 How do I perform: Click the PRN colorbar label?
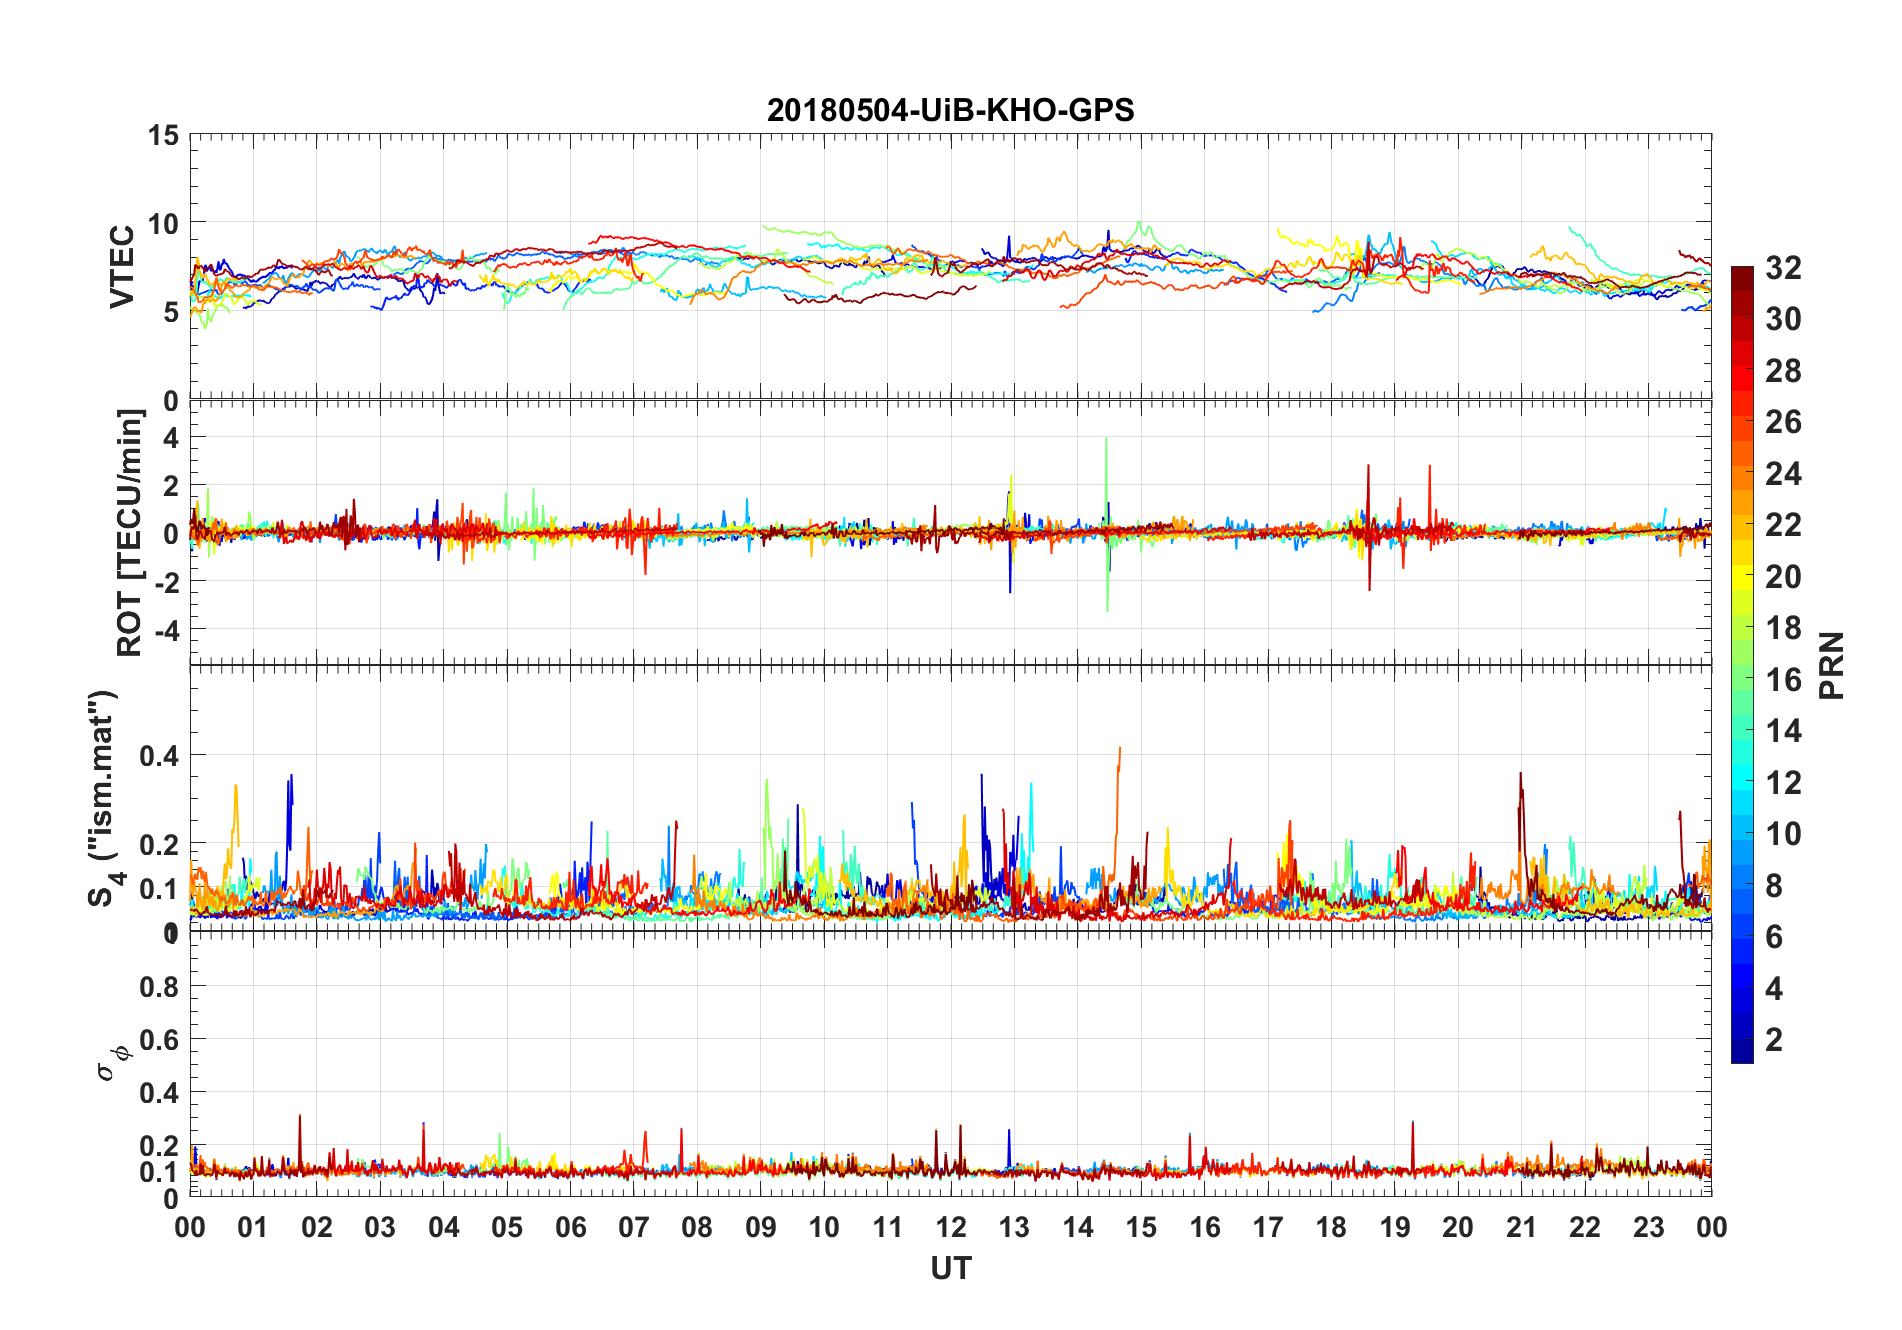(x=1831, y=665)
